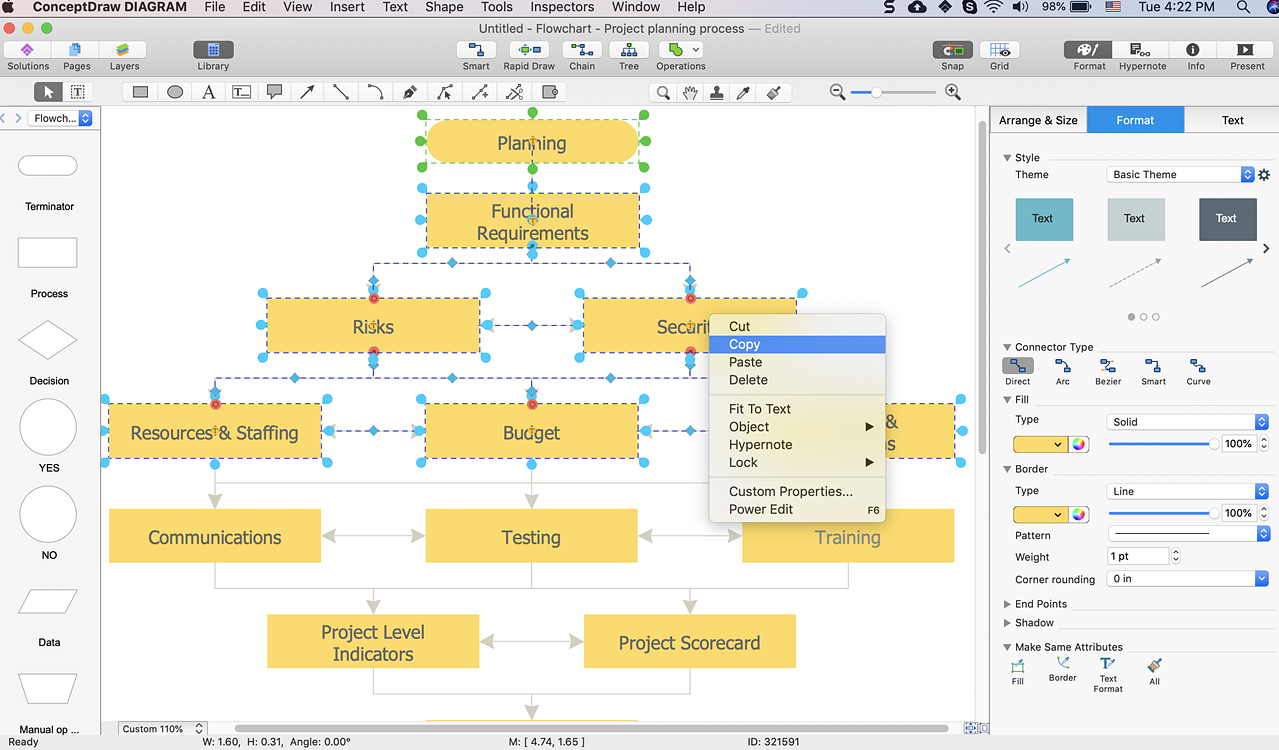Click the Chain connector tool

point(582,50)
